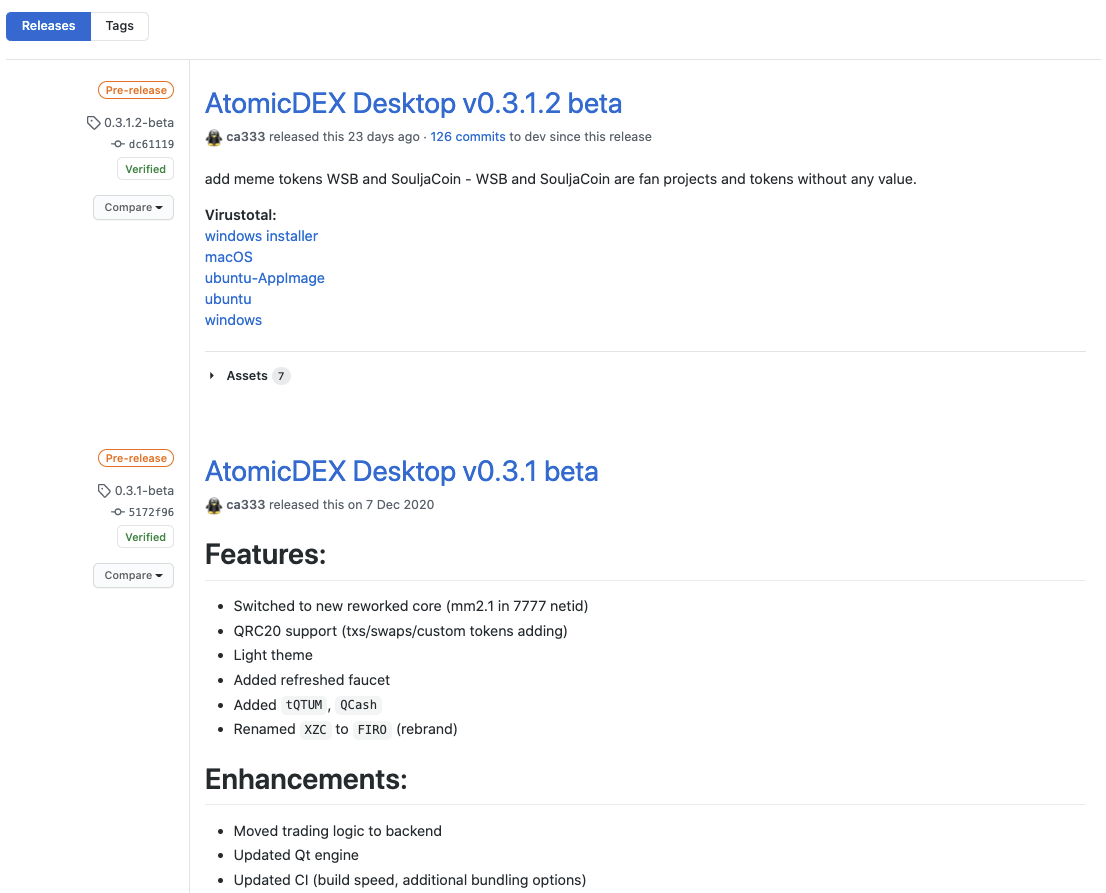Screen dimensions: 1106x893
Task: Open the Virustotal windows link
Action: pyautogui.click(x=233, y=320)
